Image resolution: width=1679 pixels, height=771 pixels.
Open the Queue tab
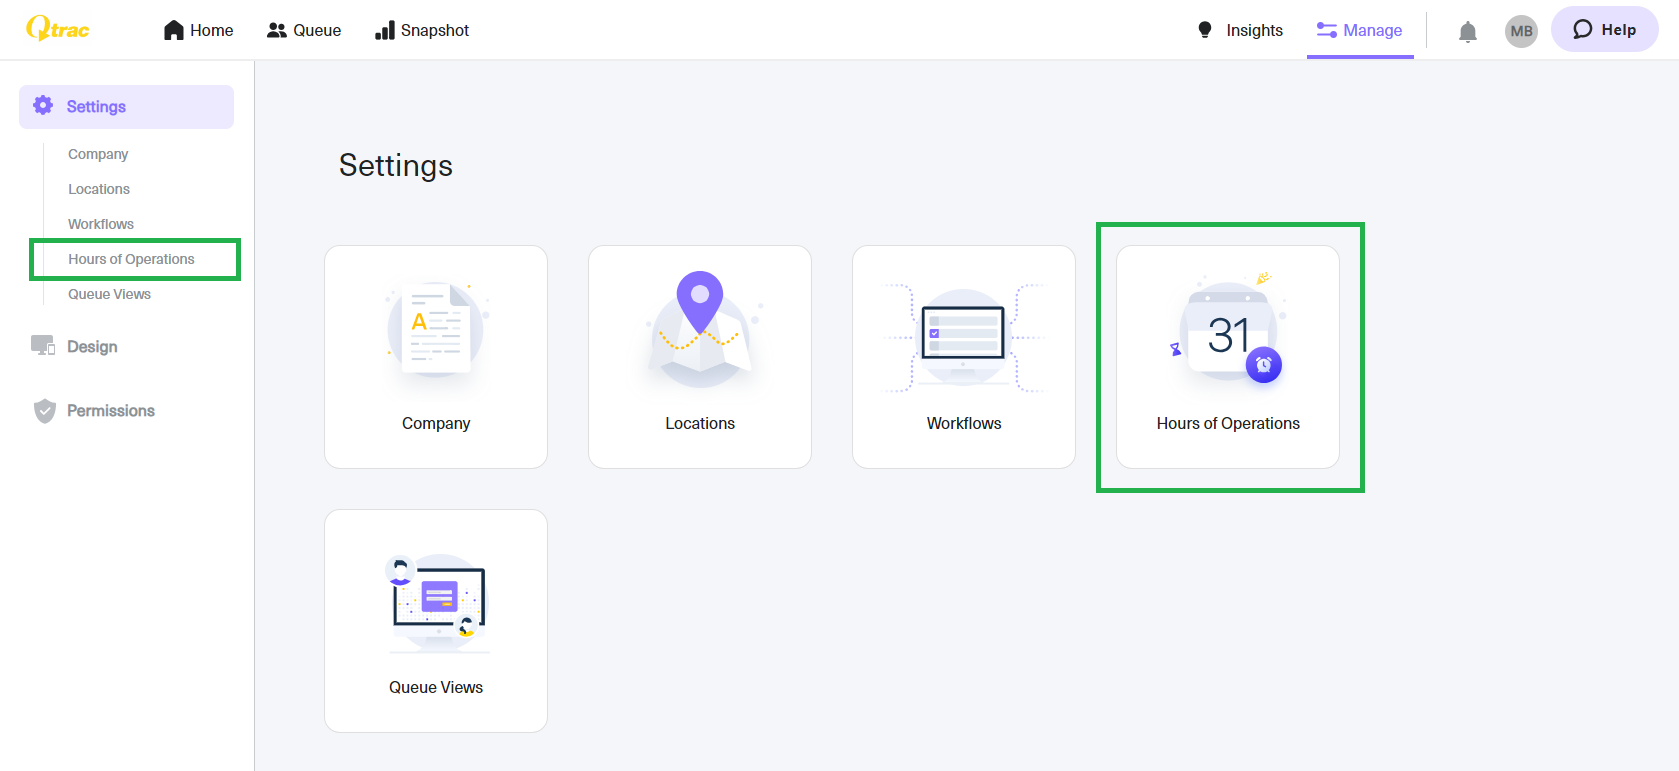click(304, 30)
